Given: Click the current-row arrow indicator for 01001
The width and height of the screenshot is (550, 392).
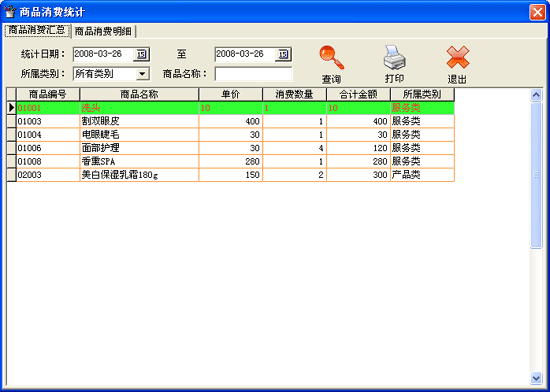Looking at the screenshot, I should point(12,108).
